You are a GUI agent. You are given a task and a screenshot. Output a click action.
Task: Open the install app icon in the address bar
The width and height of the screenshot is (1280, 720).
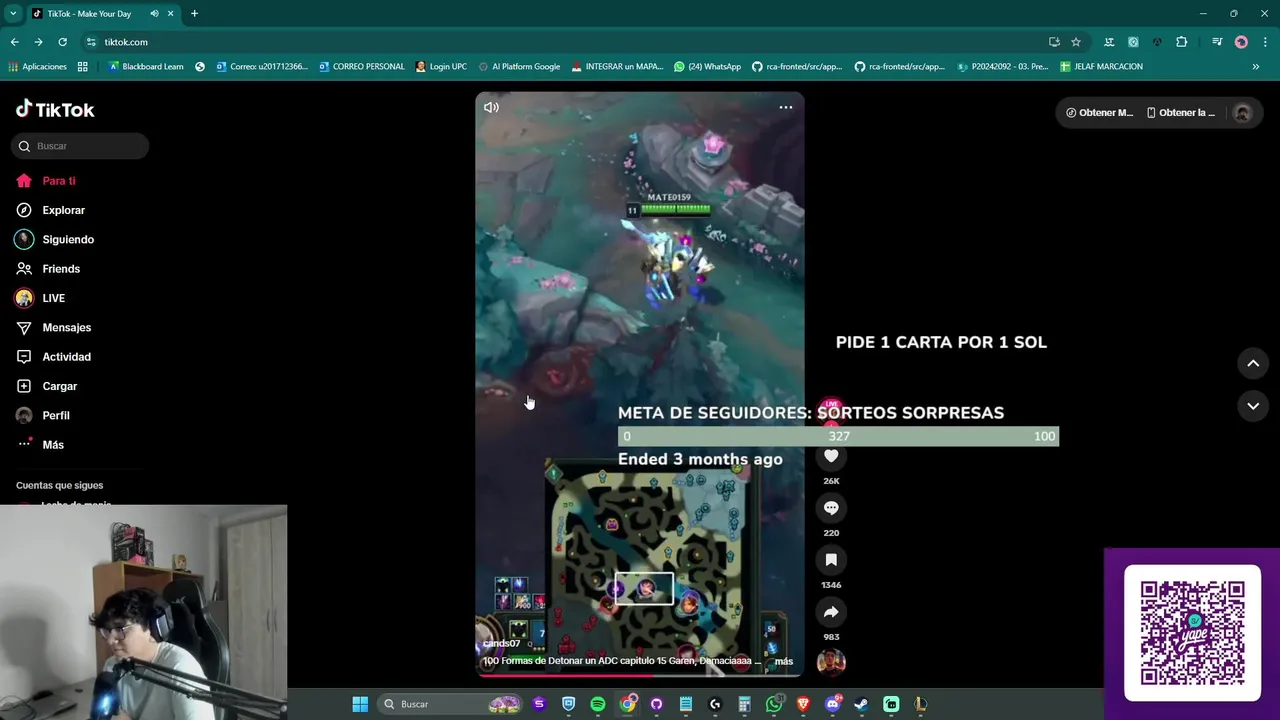1054,42
